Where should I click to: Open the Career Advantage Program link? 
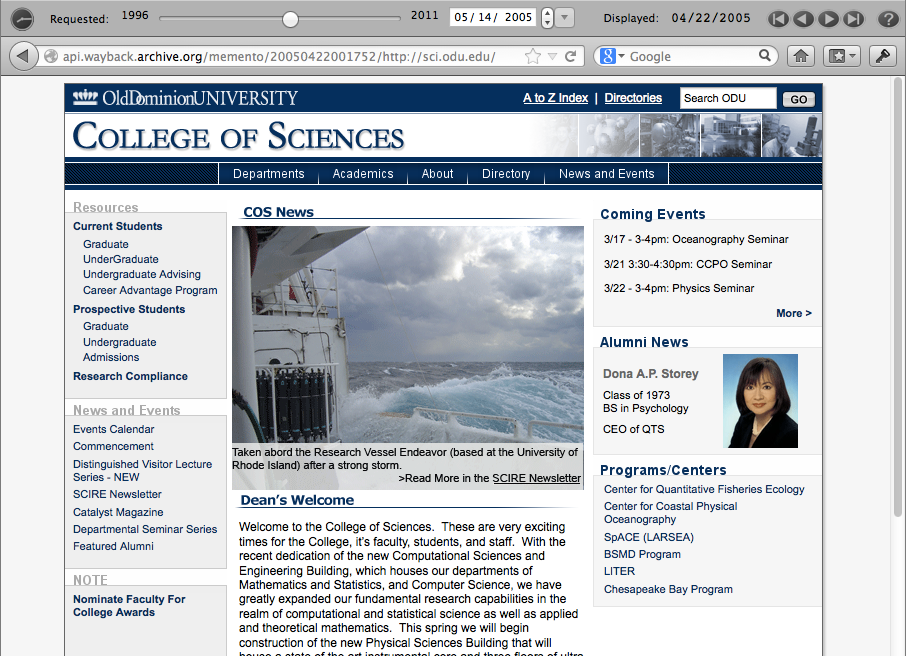pyautogui.click(x=150, y=290)
